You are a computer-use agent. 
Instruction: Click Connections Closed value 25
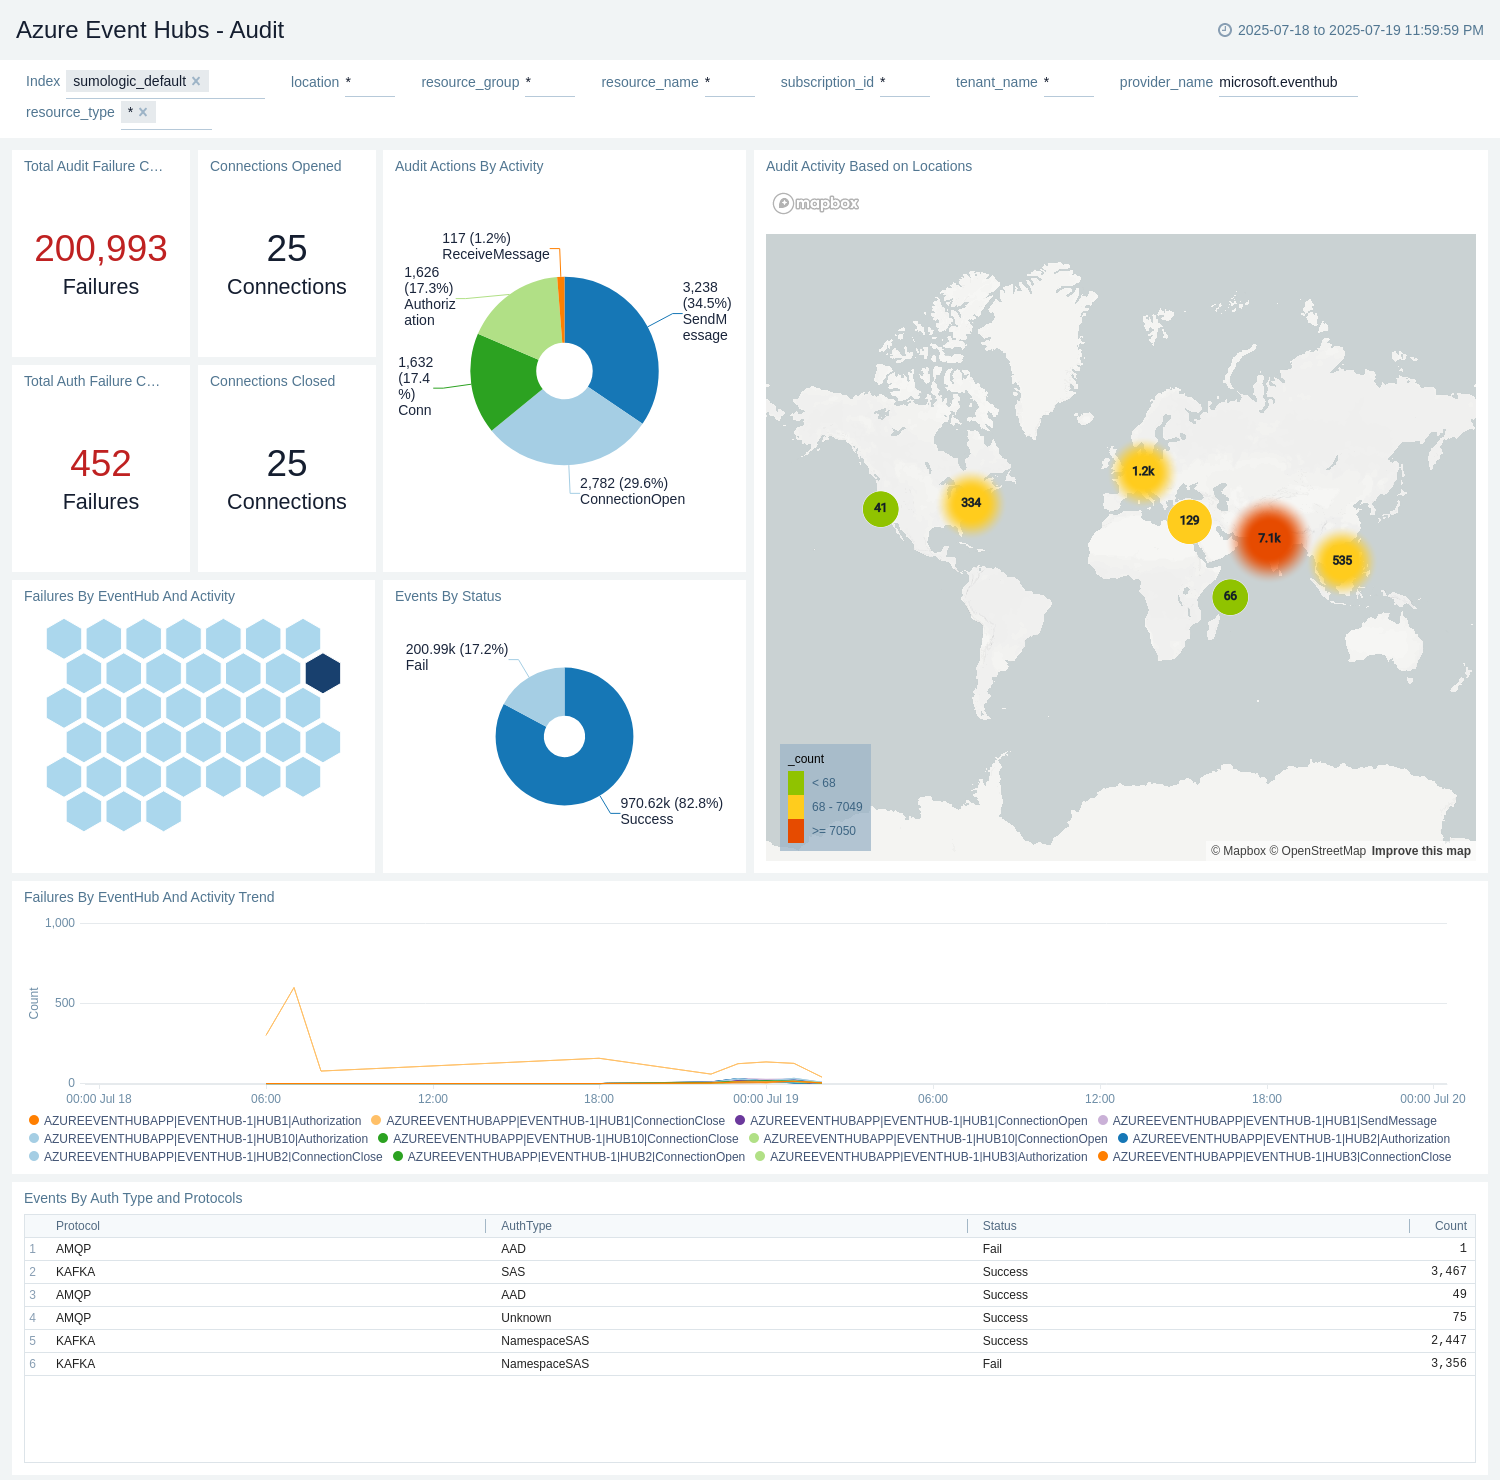pos(287,463)
